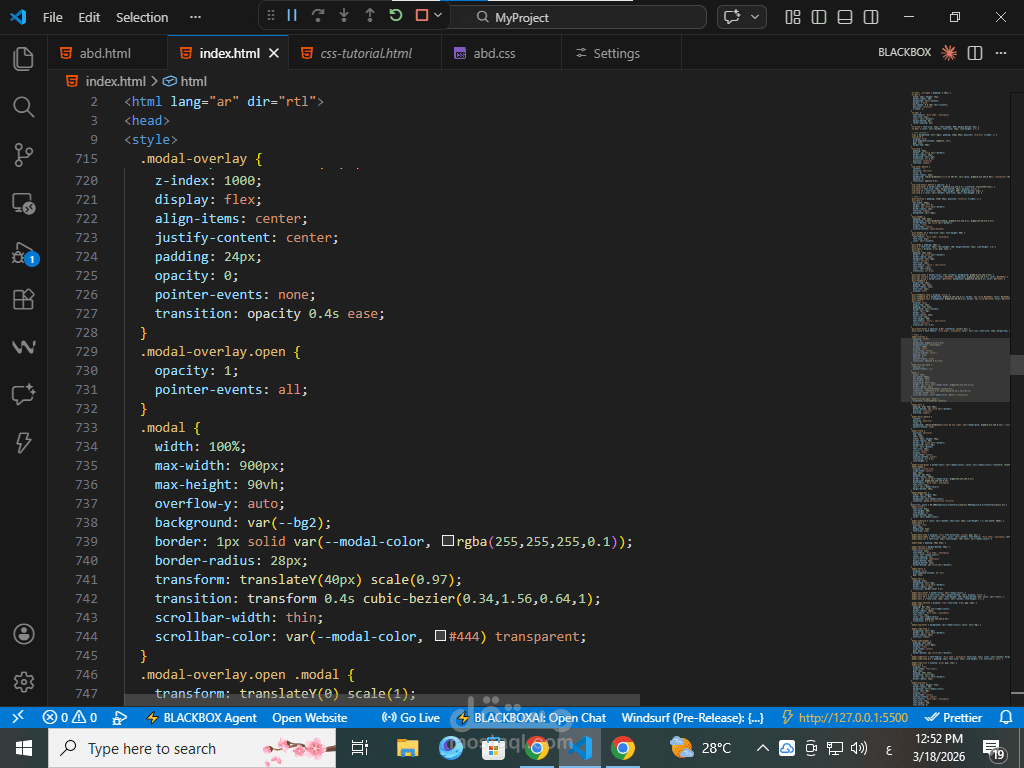Open Run and Debug view
The width and height of the screenshot is (1024, 768).
25,253
